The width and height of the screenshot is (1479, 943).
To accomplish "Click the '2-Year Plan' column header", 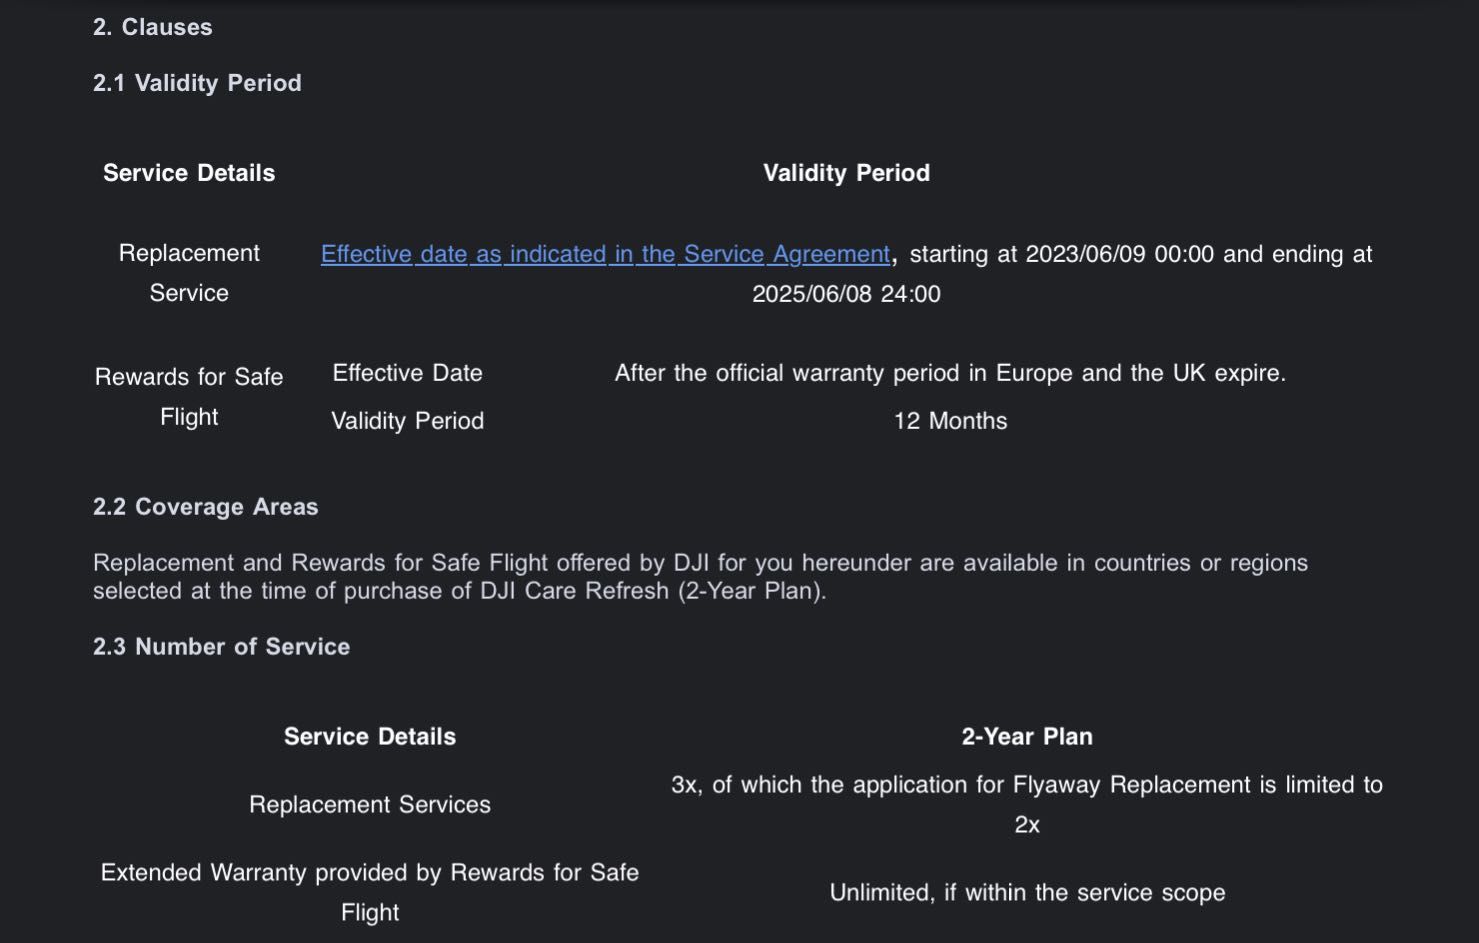I will click(x=1027, y=737).
